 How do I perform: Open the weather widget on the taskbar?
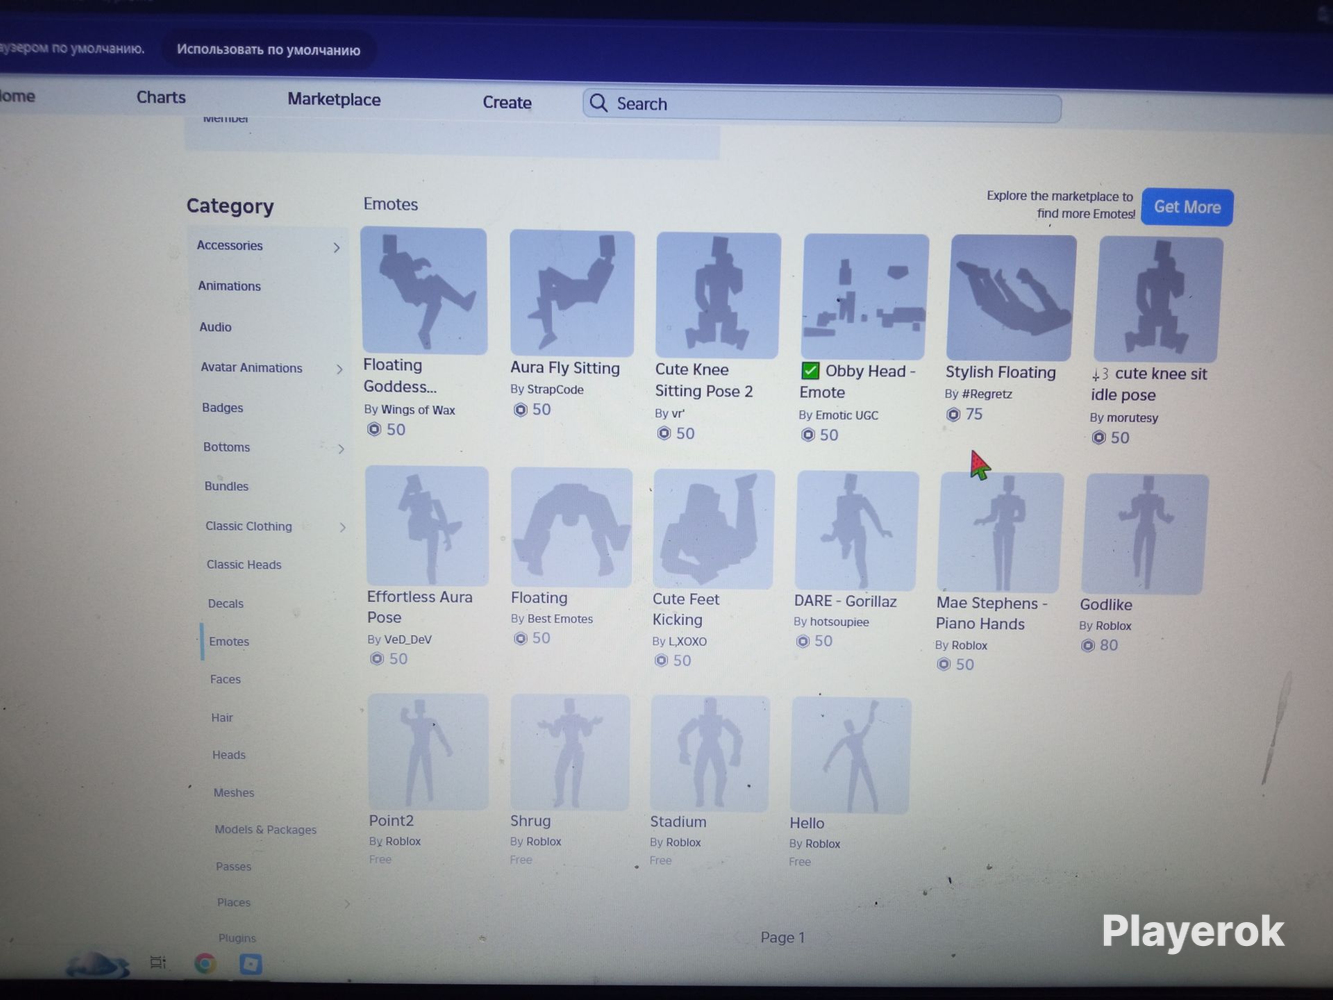97,966
